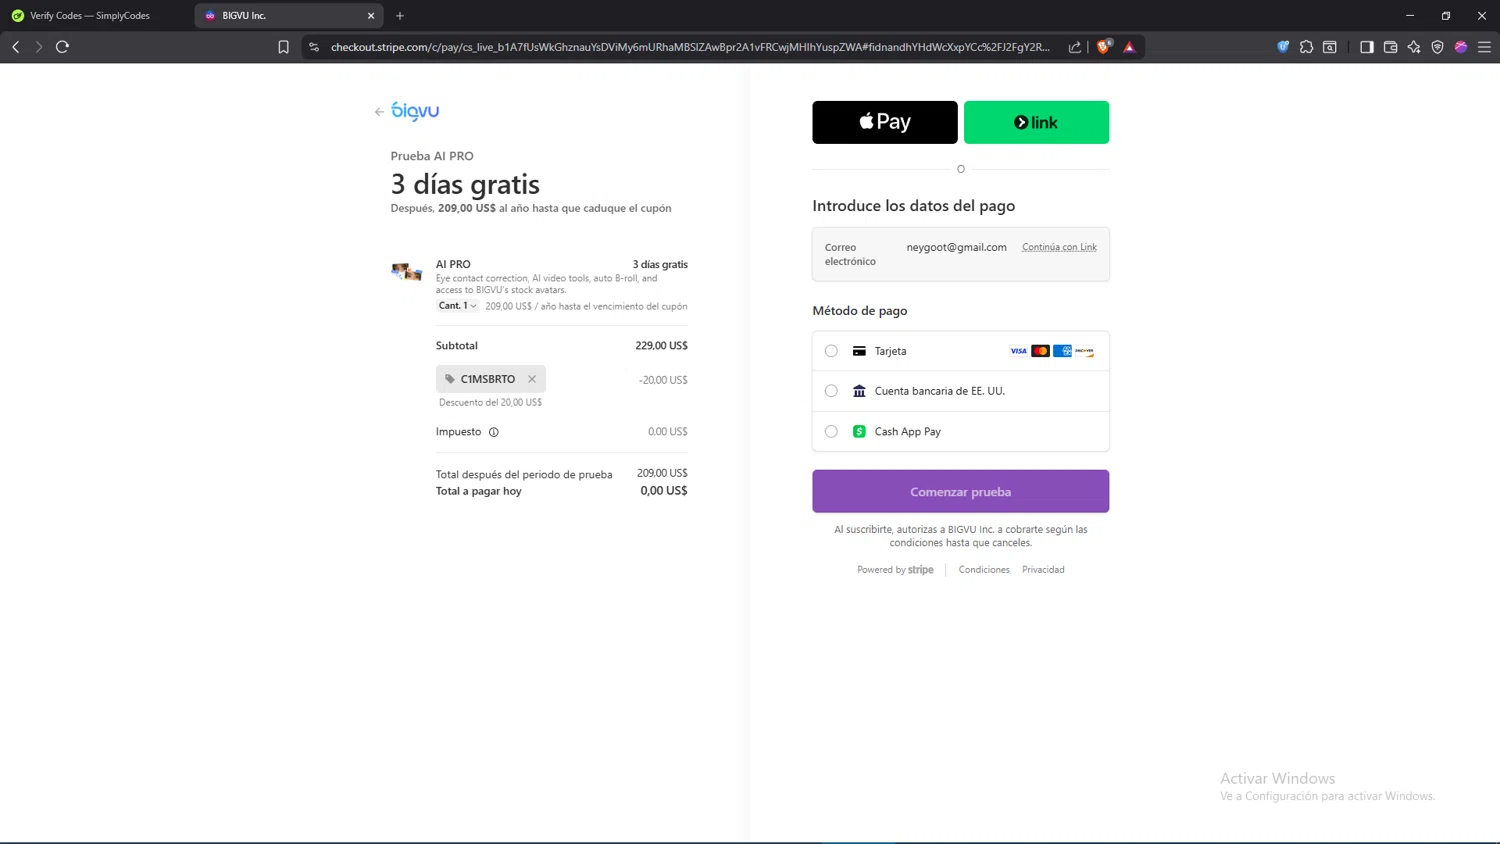Close the BIGVU Inc. tab

tap(371, 16)
